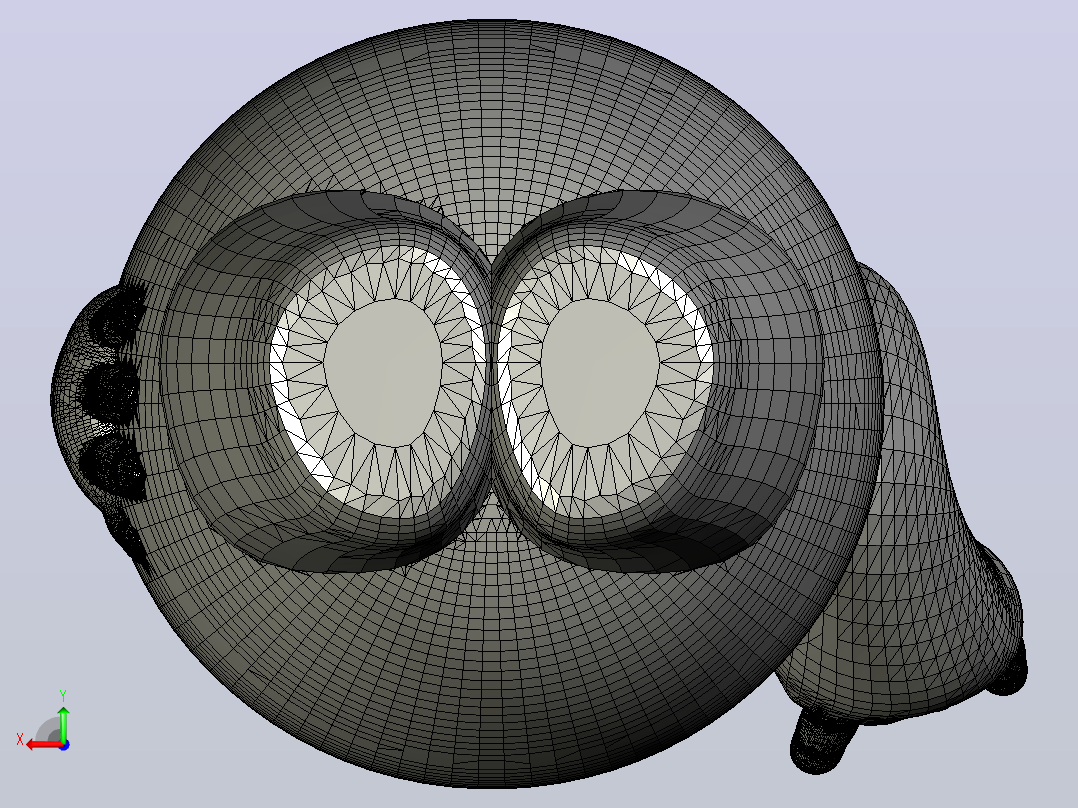Screen dimensions: 1078x808
Task: Click the red X axis arrow on triad
Action: point(43,745)
